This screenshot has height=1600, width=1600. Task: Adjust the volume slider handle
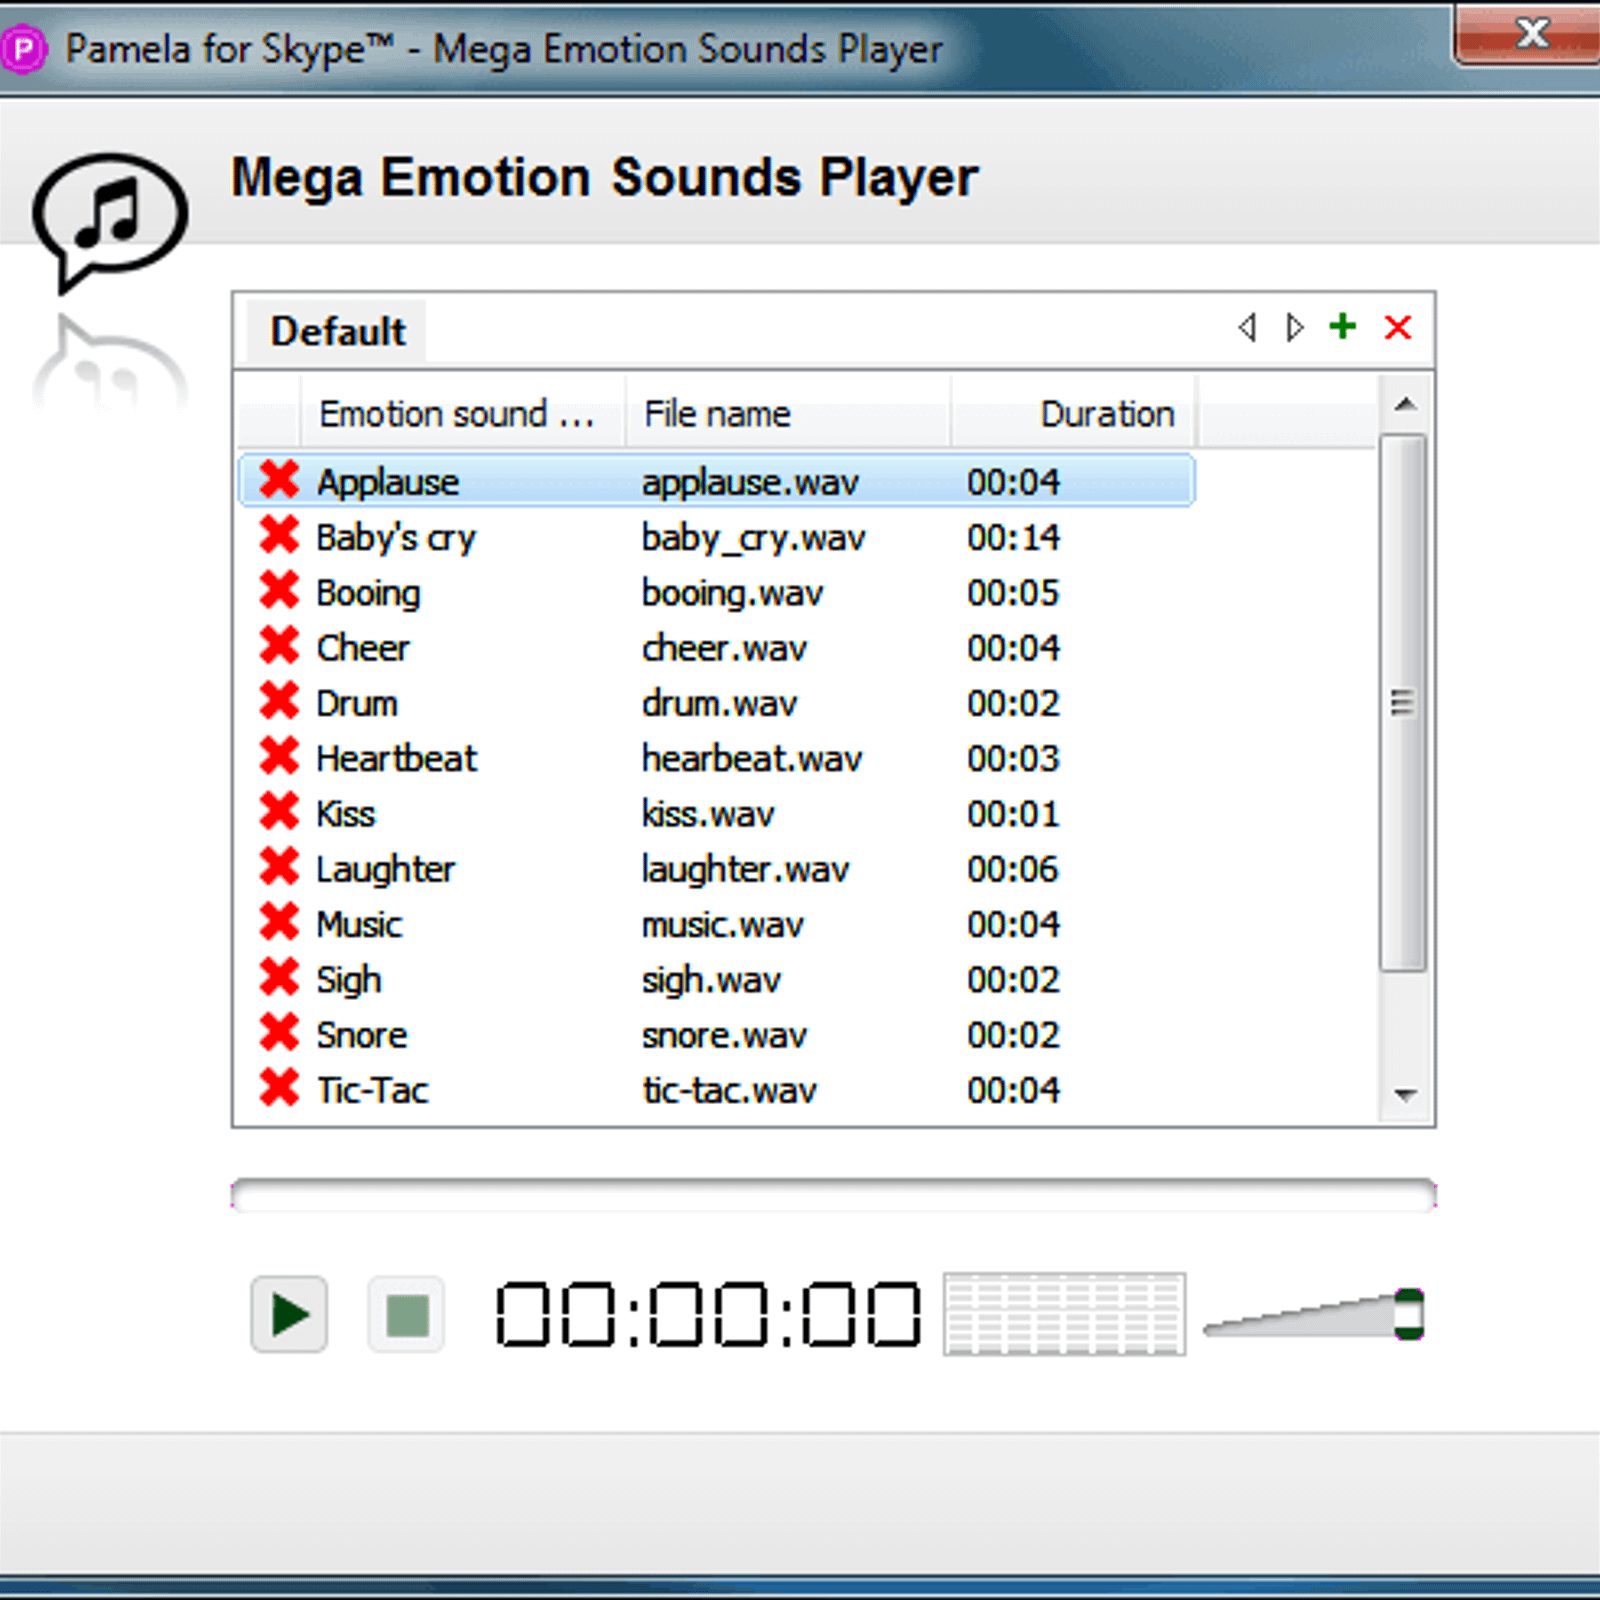point(1409,1314)
